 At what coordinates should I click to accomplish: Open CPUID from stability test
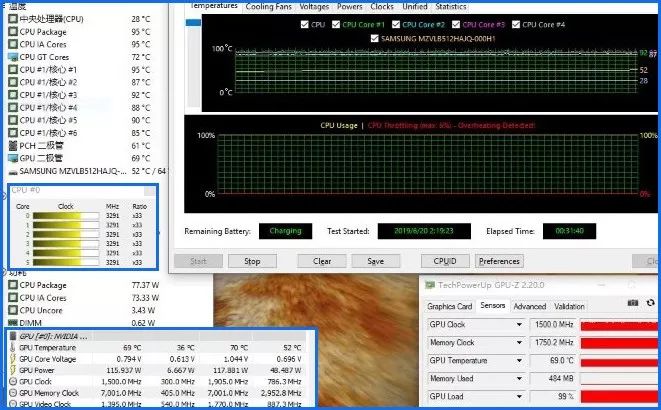point(445,261)
